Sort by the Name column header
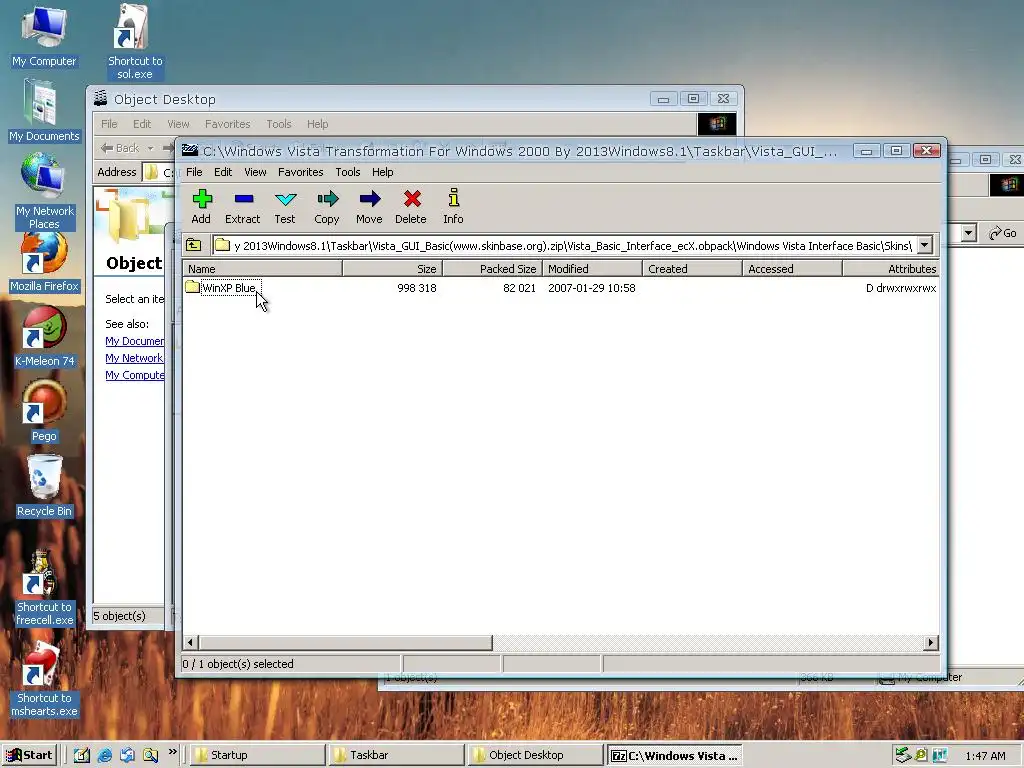 [x=263, y=268]
